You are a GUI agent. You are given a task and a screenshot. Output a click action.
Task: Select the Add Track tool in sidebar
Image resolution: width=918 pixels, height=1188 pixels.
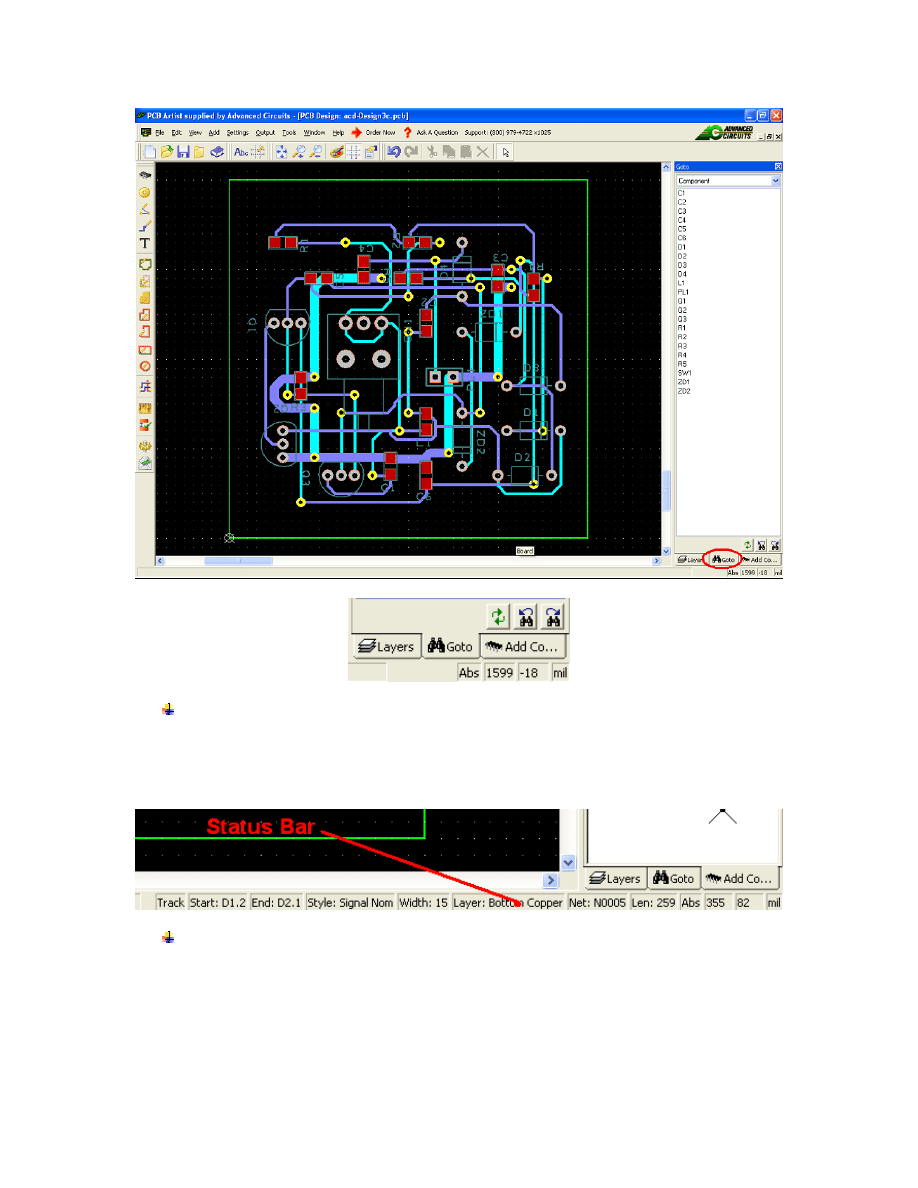point(145,226)
